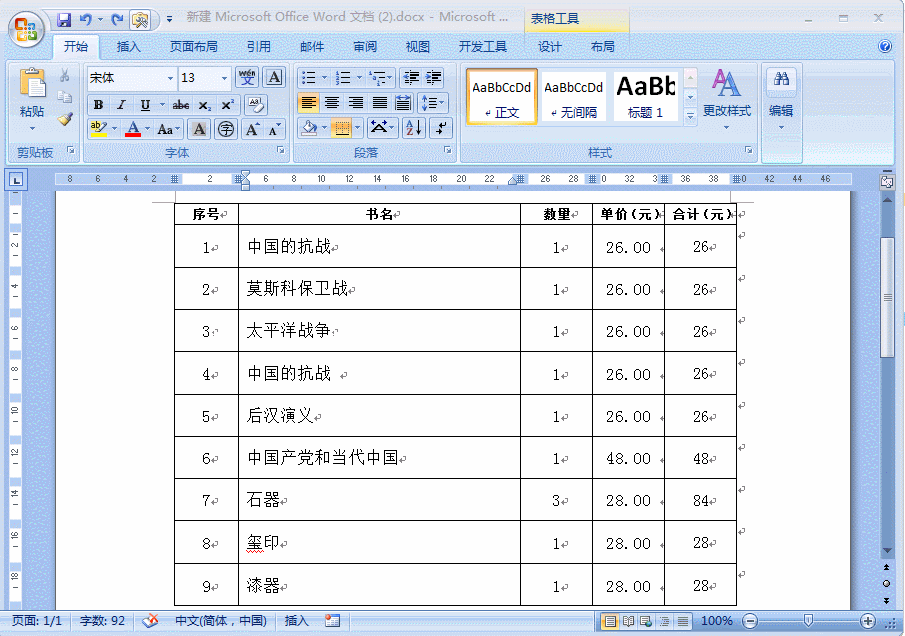Open the font dialog launcher
Viewport: 905px width, 636px height.
tap(281, 150)
